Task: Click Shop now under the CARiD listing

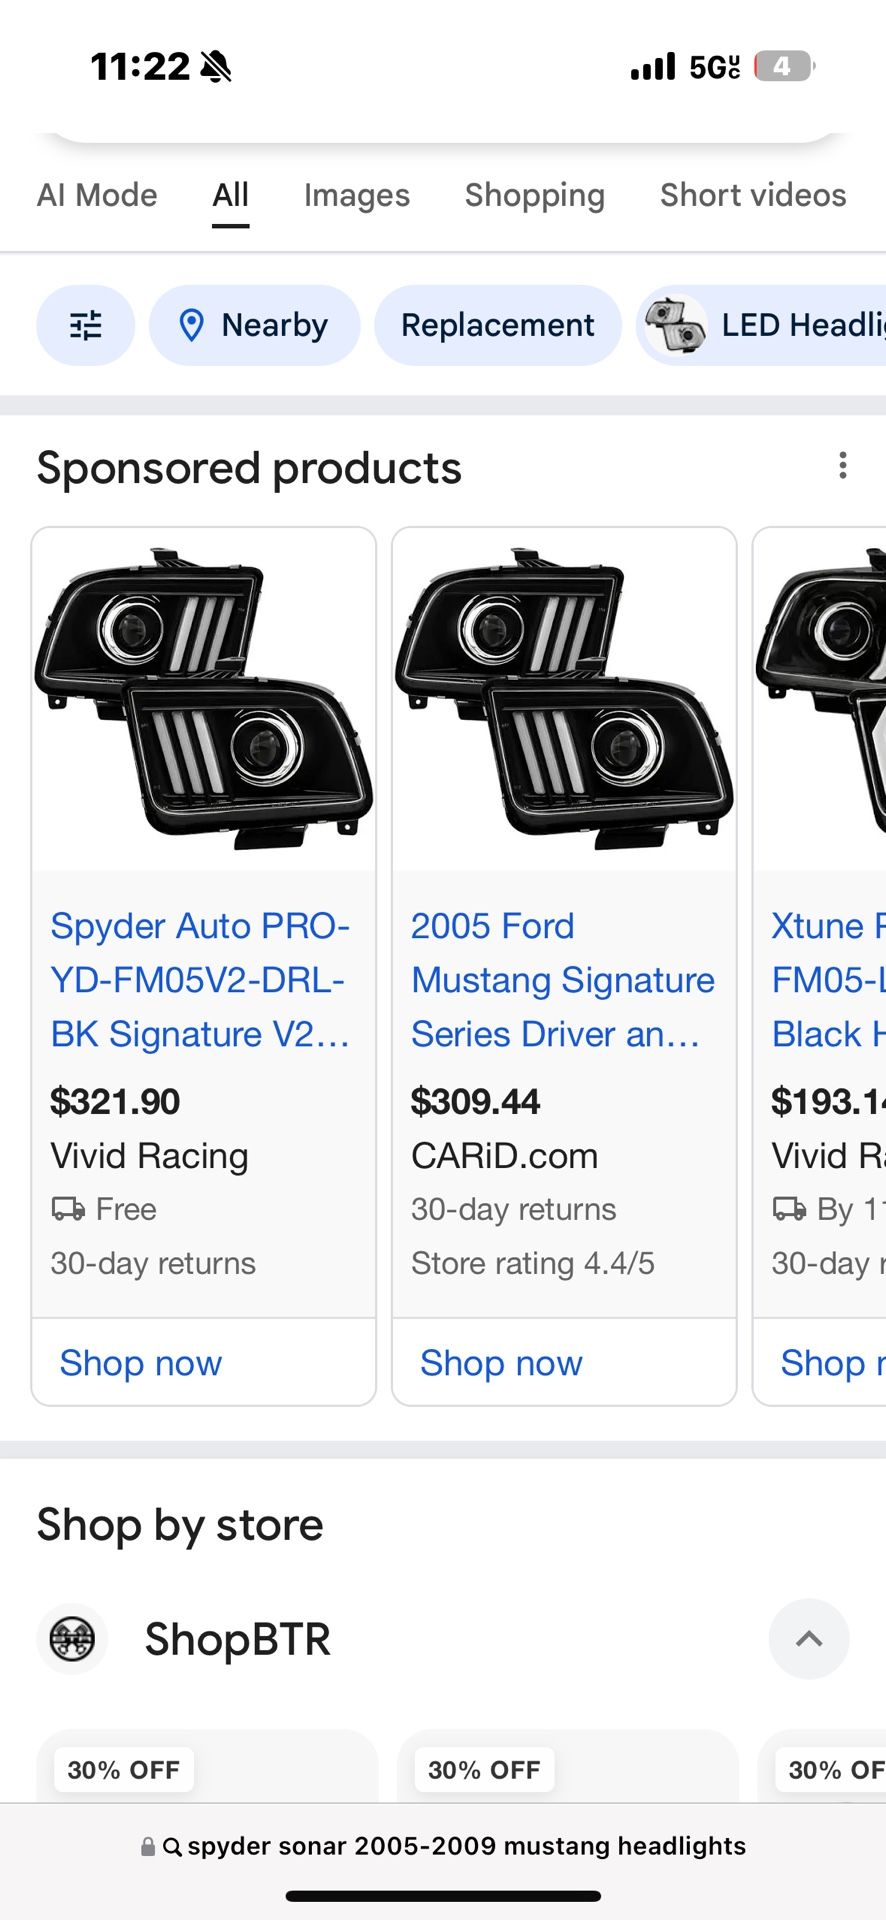Action: click(500, 1362)
